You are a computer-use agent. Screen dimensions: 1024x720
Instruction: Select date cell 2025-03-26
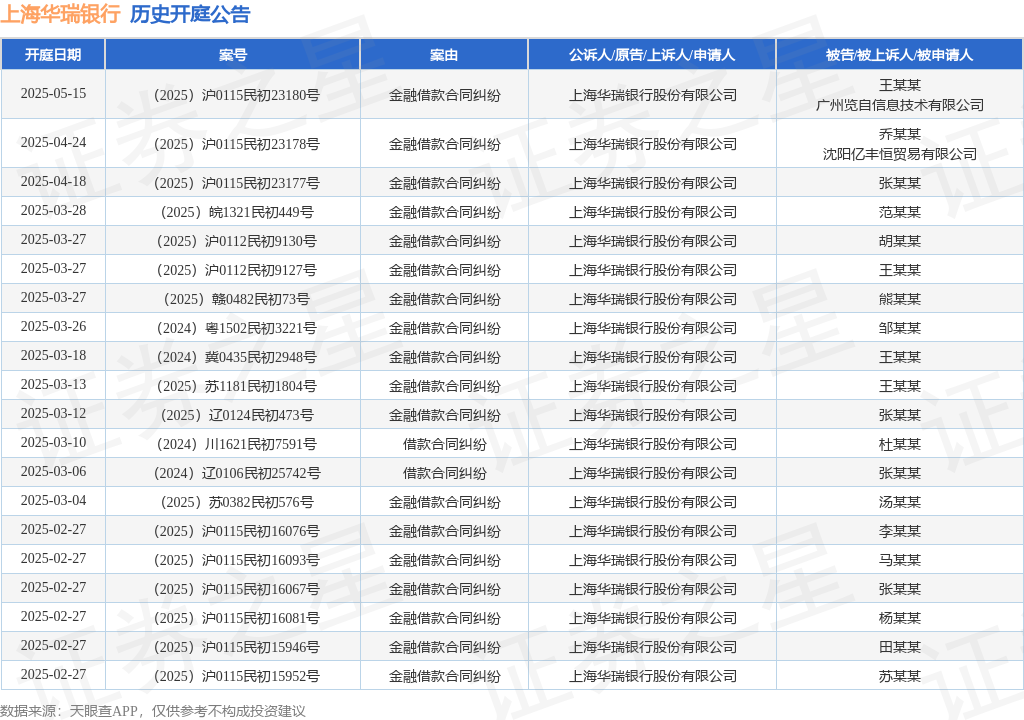tap(53, 327)
